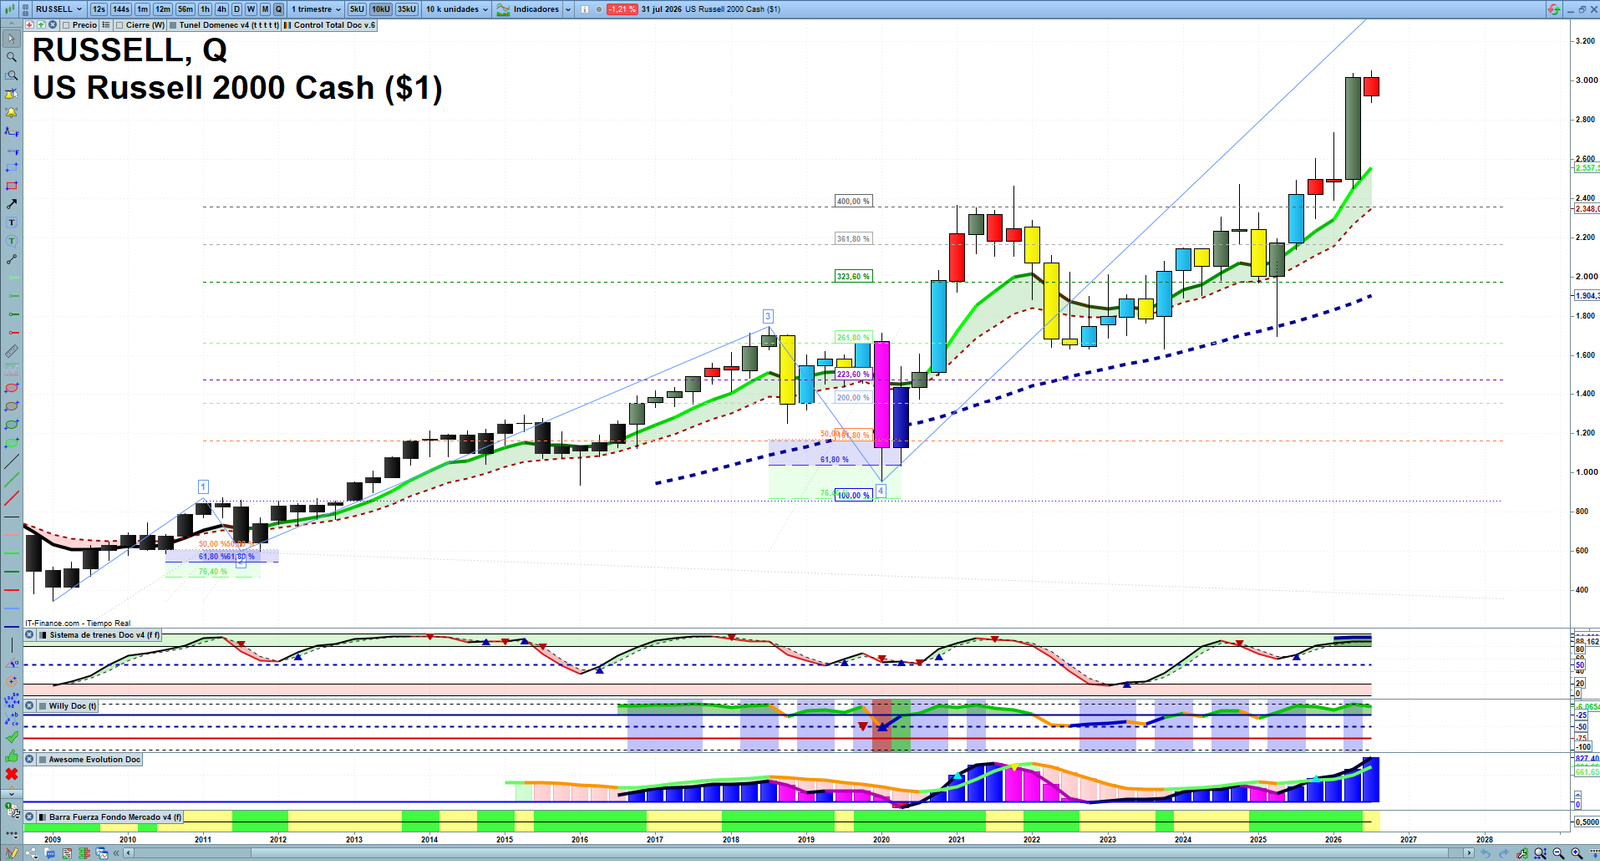Select the segment line tool
Screen dimensions: 1600x861
click(12, 259)
